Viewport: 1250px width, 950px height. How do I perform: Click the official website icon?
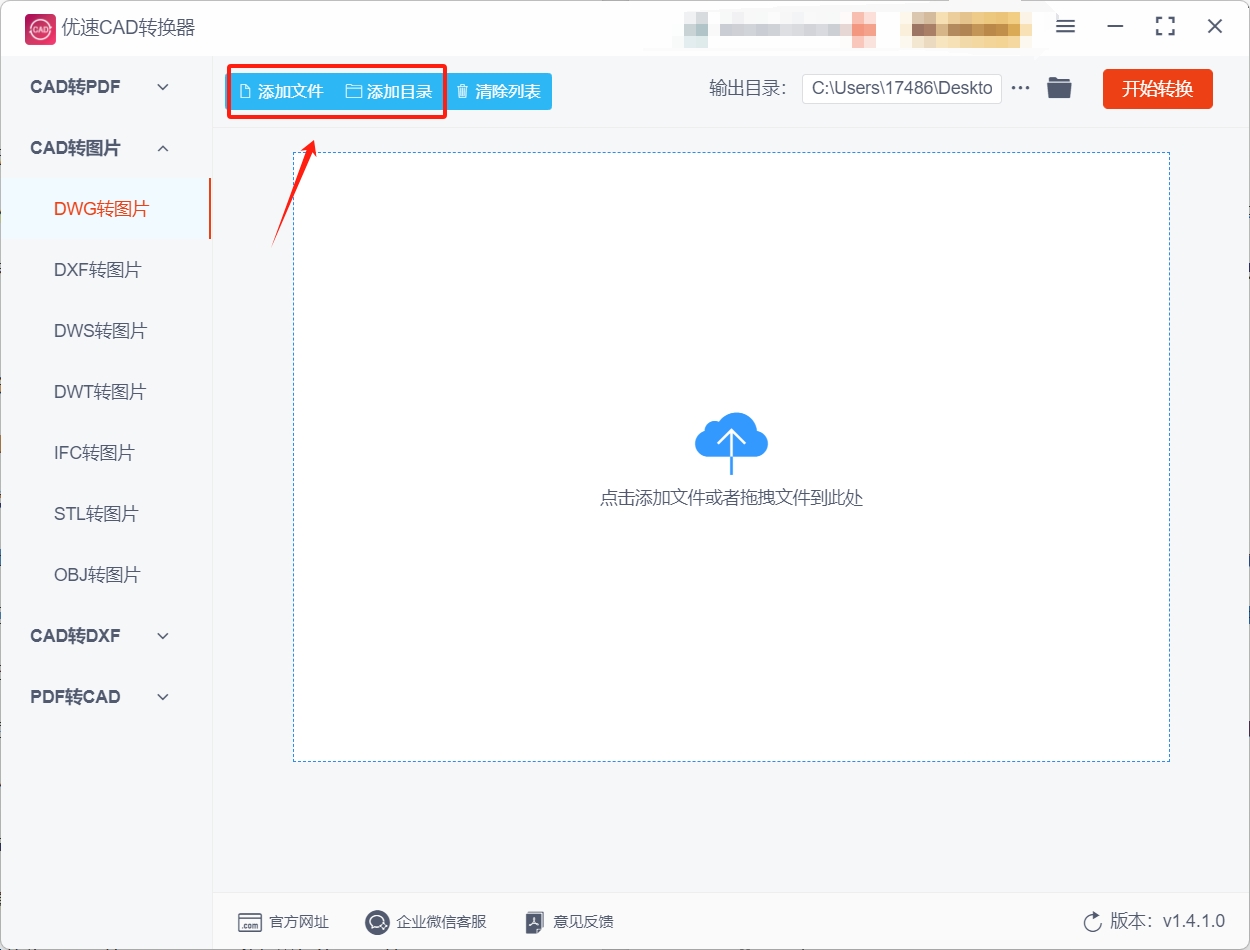[x=249, y=922]
